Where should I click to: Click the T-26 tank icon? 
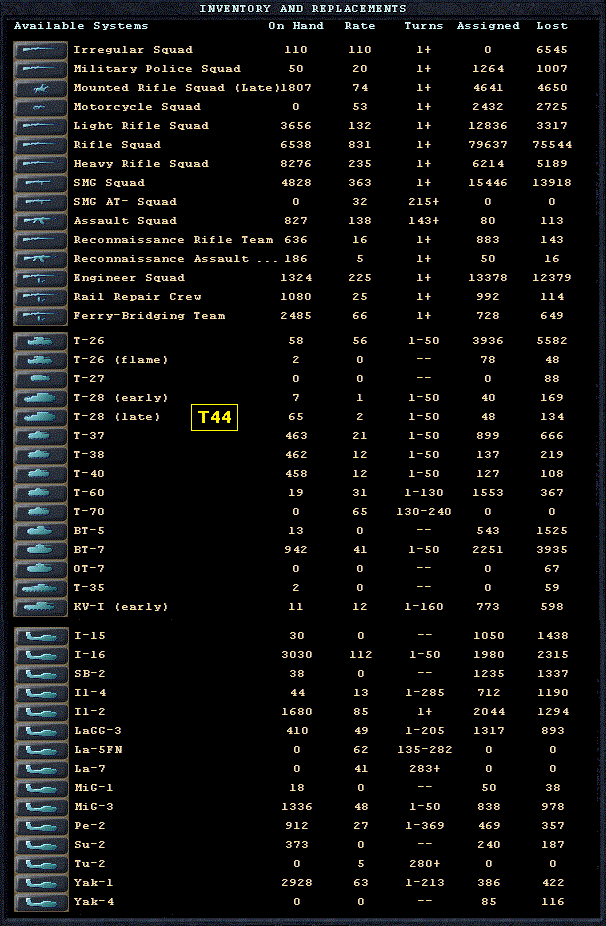[x=40, y=341]
